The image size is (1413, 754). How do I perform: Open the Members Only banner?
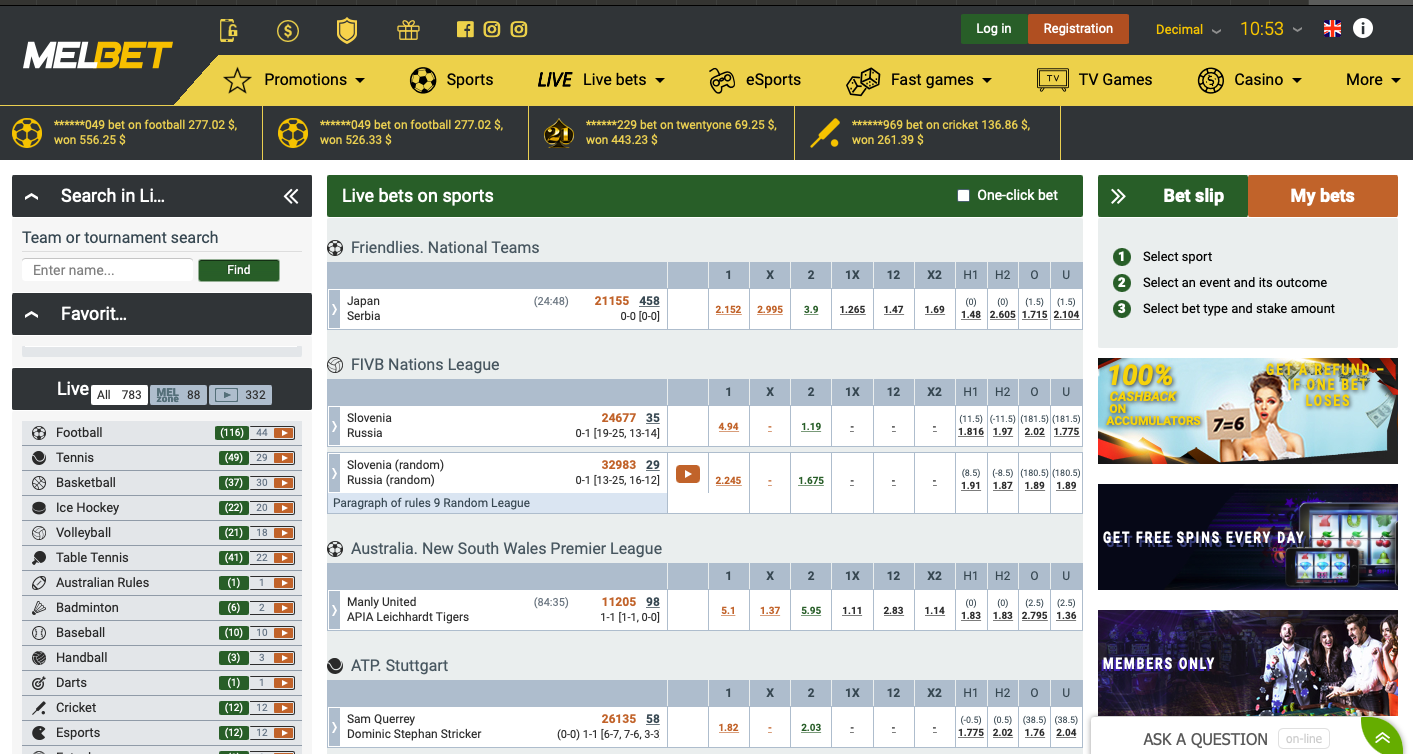[x=1247, y=663]
